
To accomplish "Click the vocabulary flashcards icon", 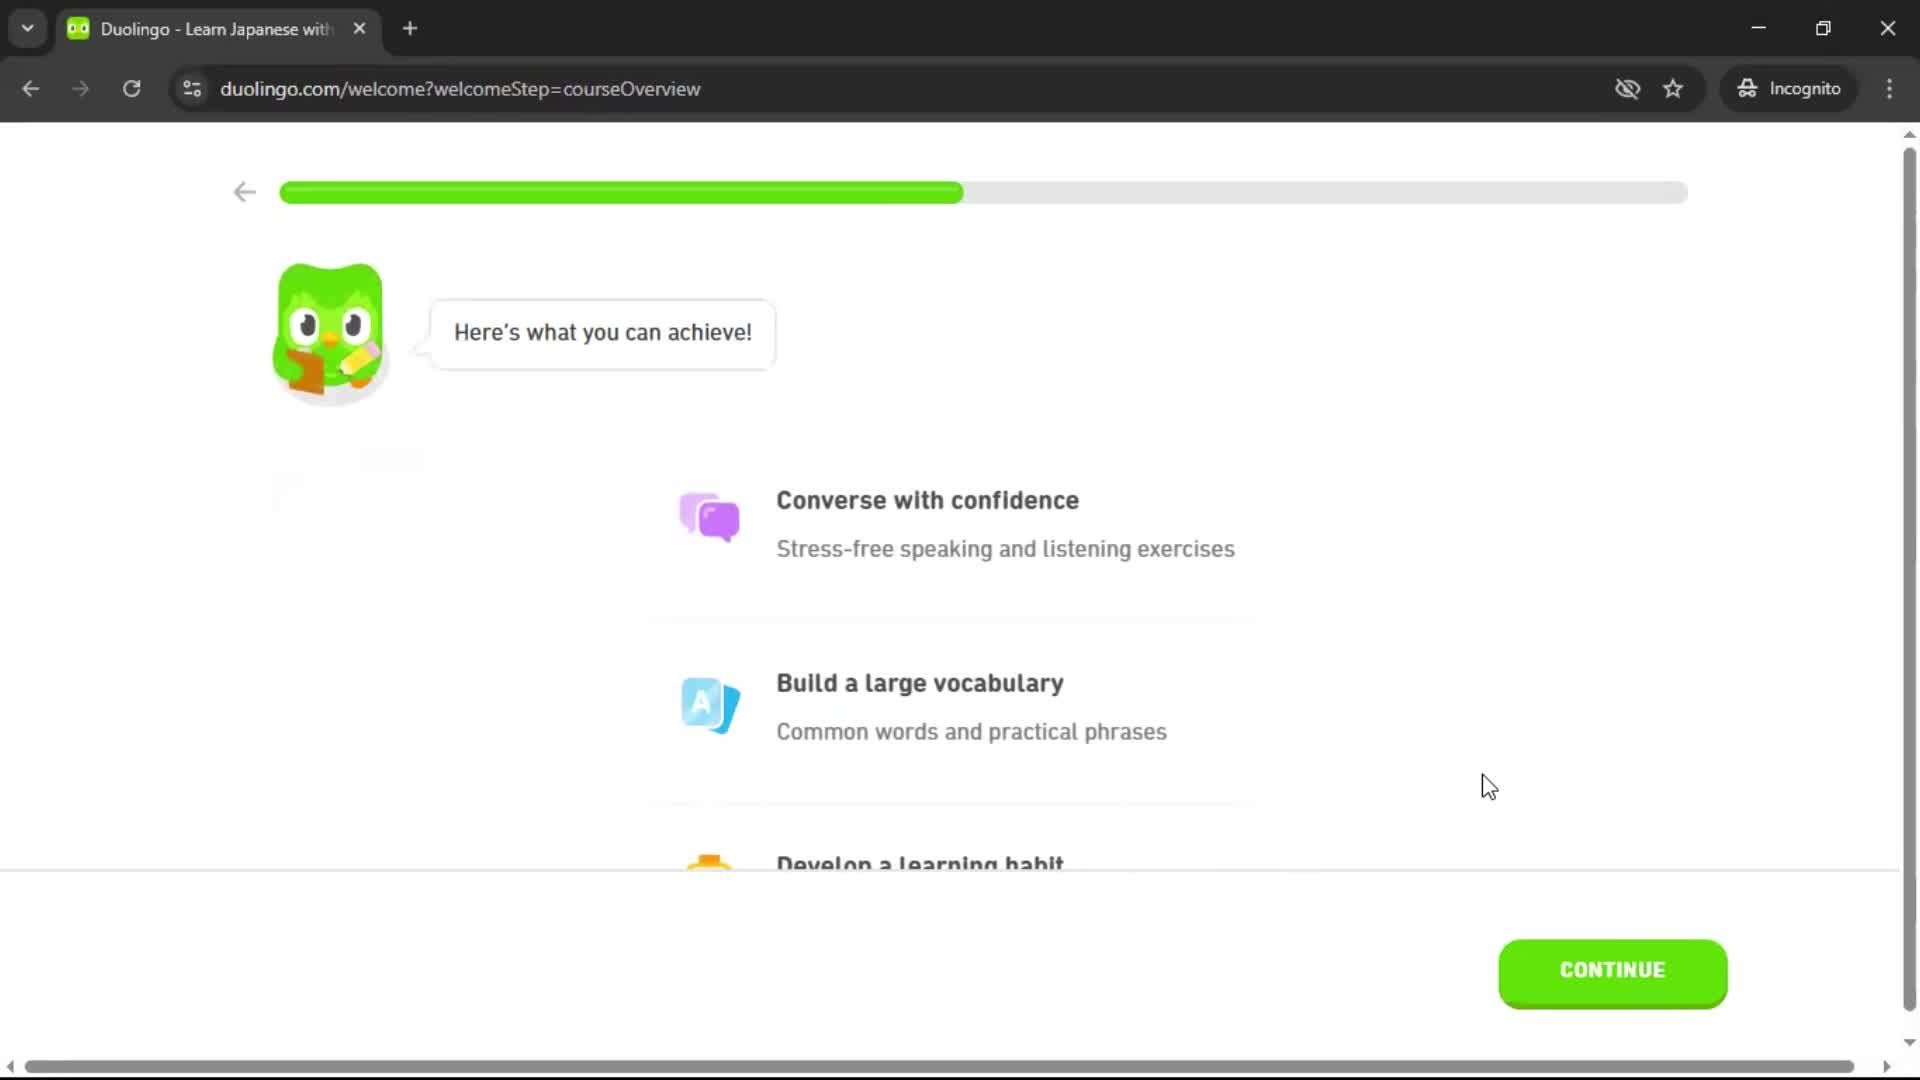I will click(708, 705).
